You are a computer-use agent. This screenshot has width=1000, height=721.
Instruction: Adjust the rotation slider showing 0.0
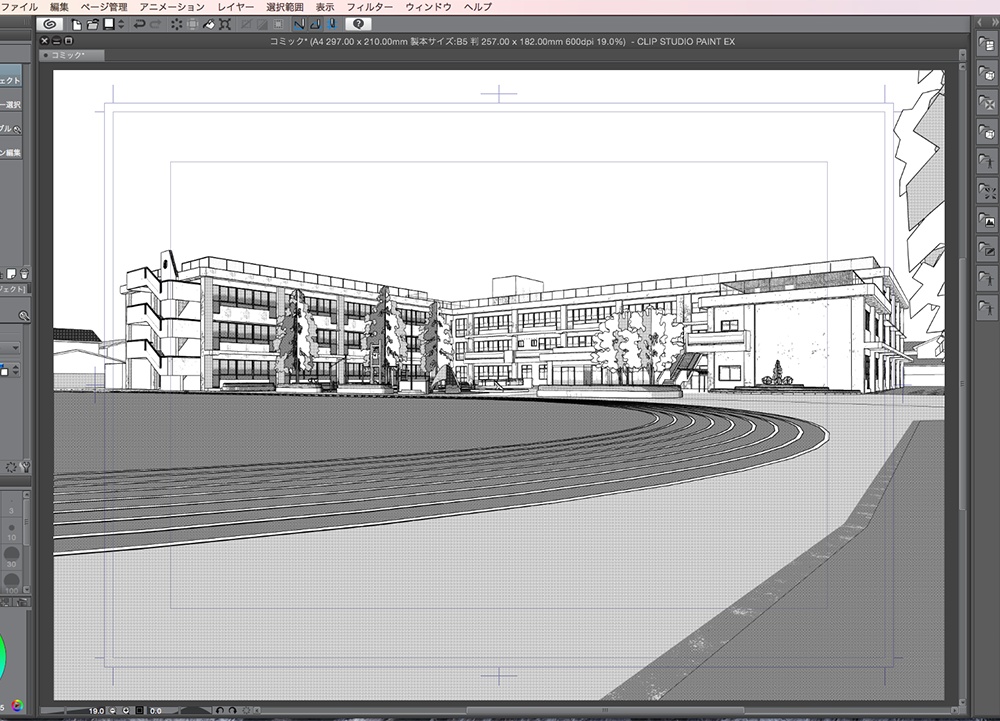[x=180, y=710]
